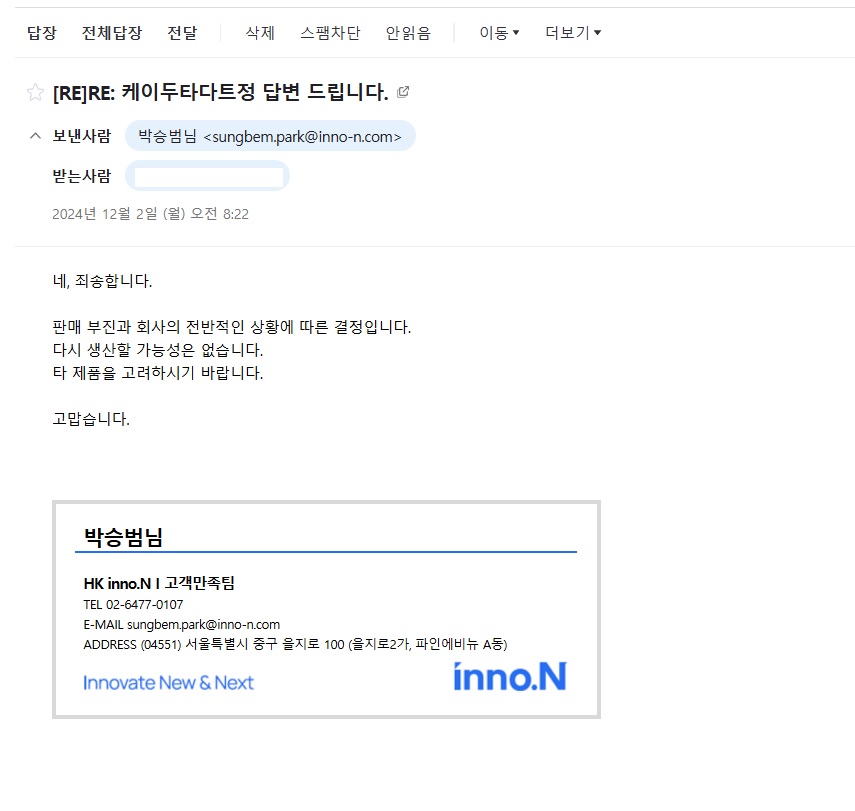Screen dimensions: 855x811
Task: Collapse sender details chevron
Action: click(x=35, y=136)
